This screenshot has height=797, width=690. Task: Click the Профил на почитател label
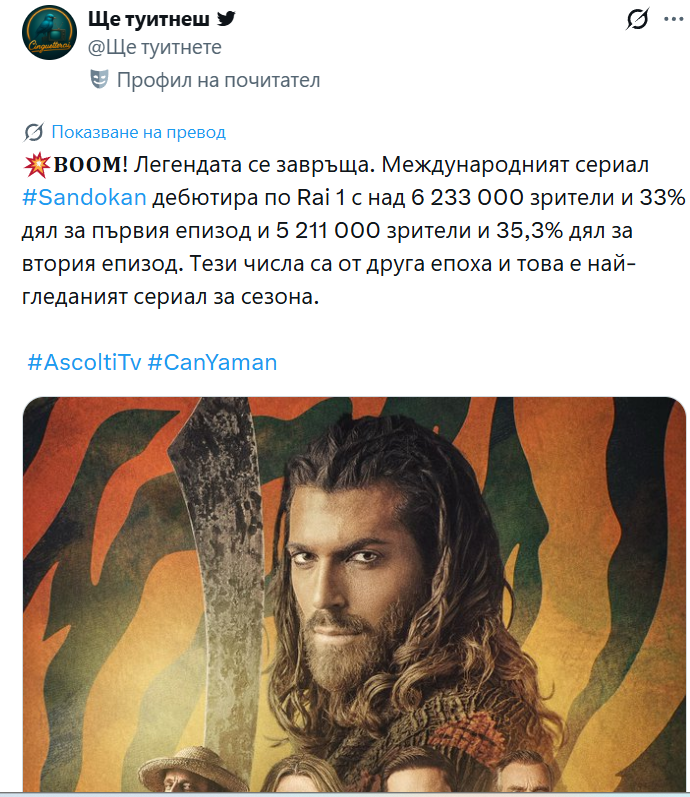point(218,80)
